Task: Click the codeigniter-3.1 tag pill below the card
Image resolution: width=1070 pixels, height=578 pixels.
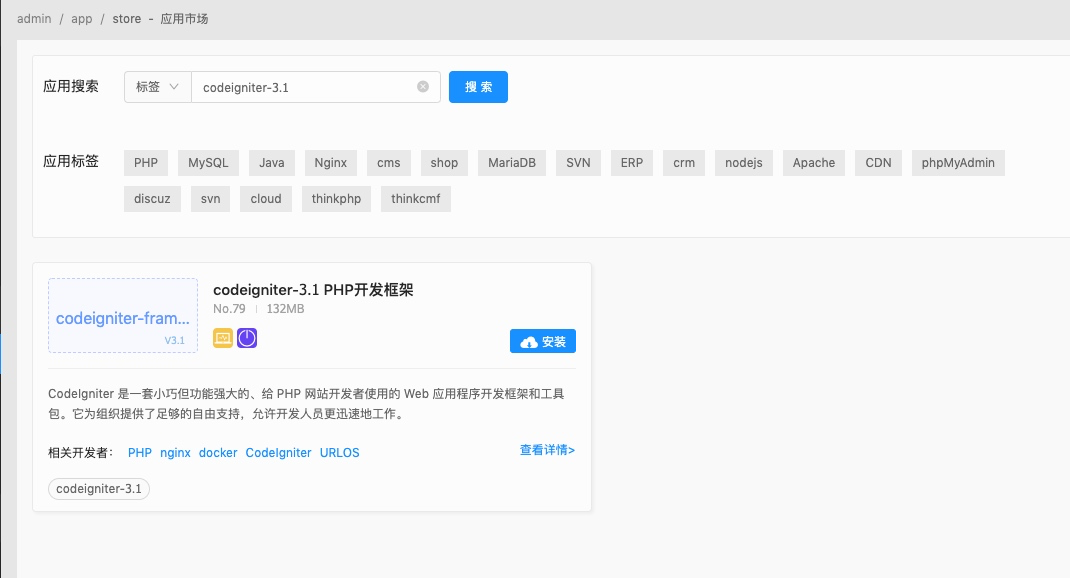Action: (99, 489)
